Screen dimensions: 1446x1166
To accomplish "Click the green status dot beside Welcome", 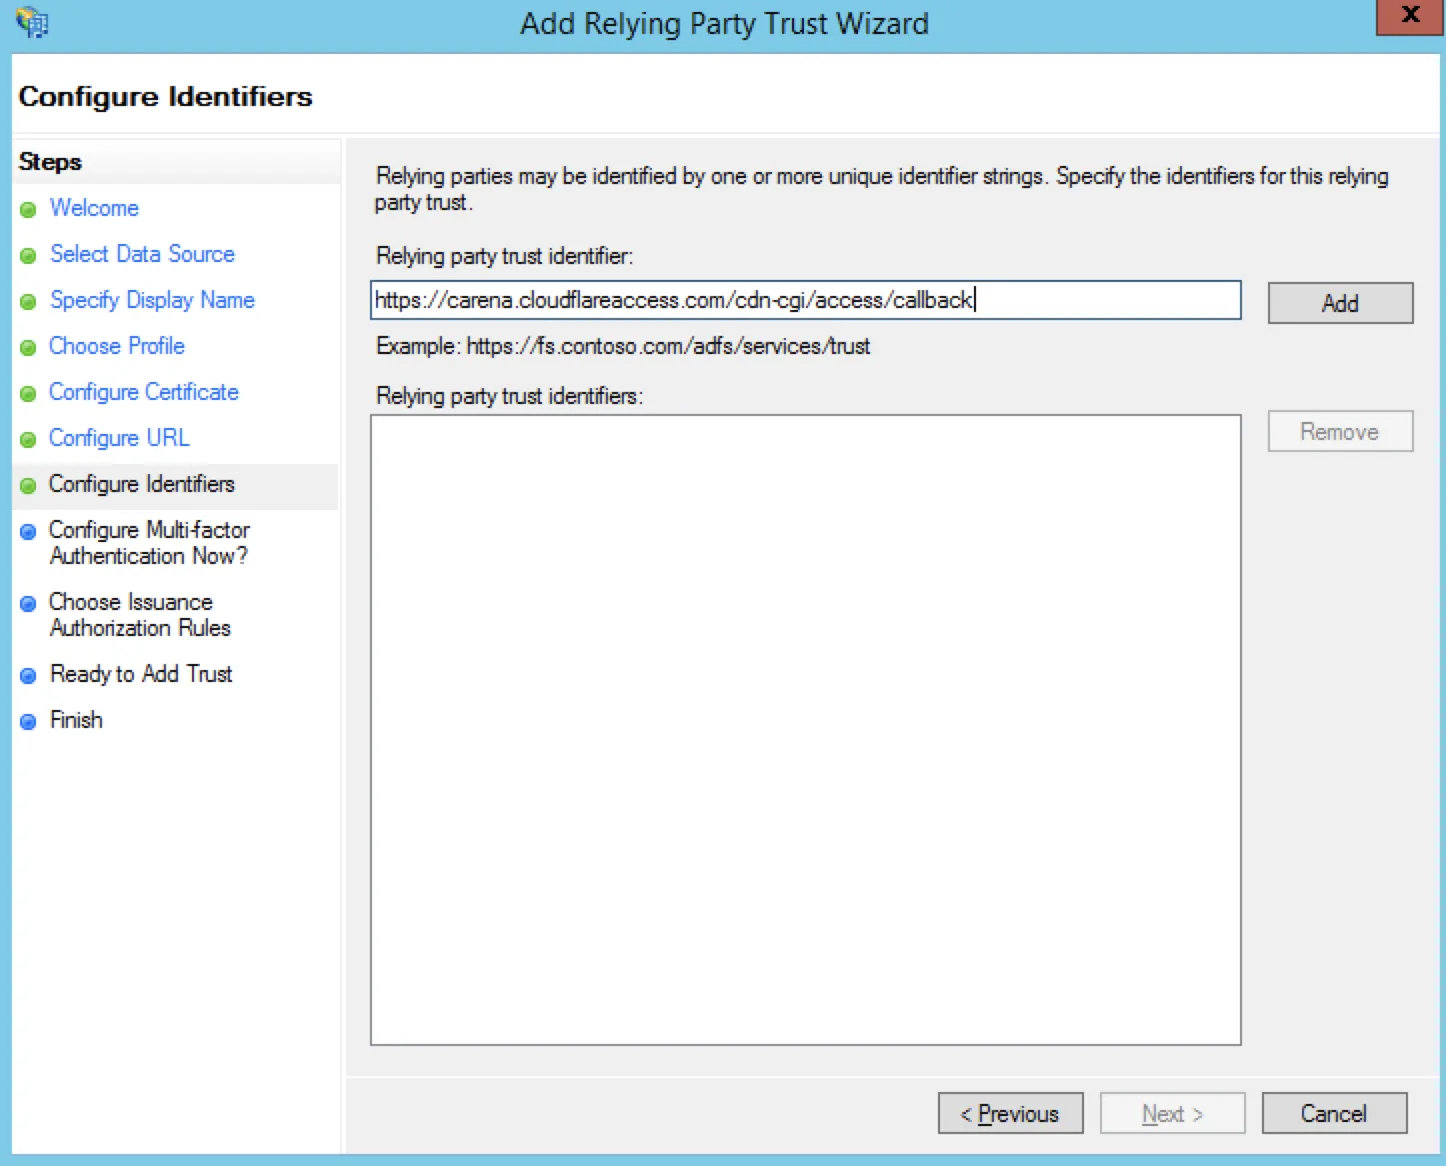I will click(28, 209).
